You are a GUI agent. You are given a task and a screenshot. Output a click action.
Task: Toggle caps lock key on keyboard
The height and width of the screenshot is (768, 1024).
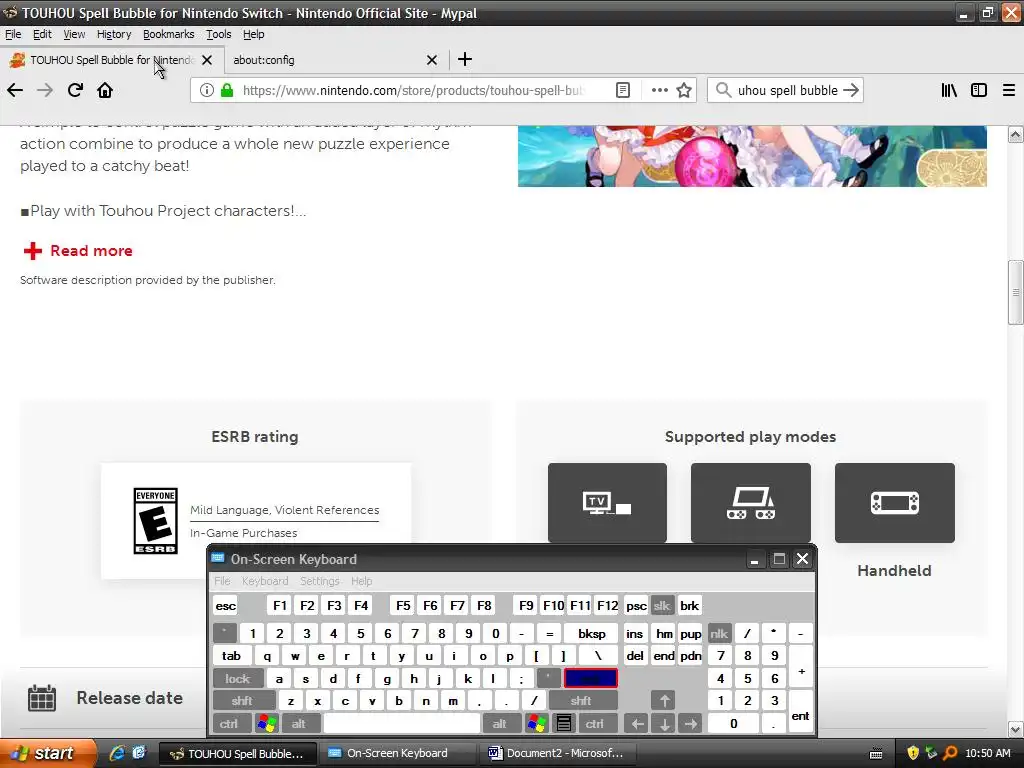pyautogui.click(x=238, y=679)
